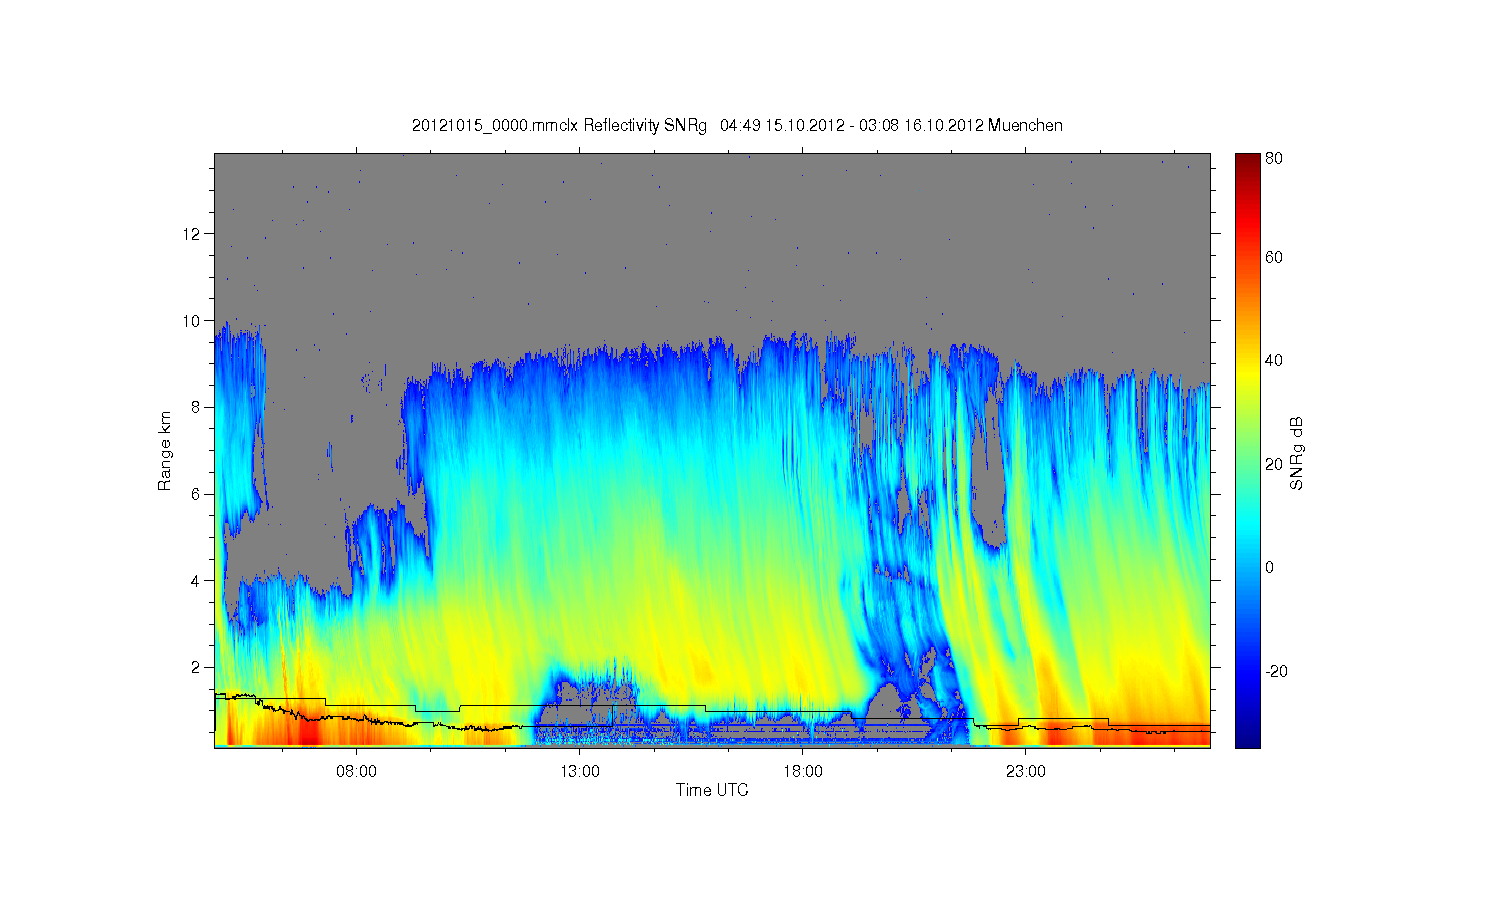Image resolution: width=1500 pixels, height=900 pixels.
Task: Click the 12 km range tick label
Action: [x=192, y=234]
